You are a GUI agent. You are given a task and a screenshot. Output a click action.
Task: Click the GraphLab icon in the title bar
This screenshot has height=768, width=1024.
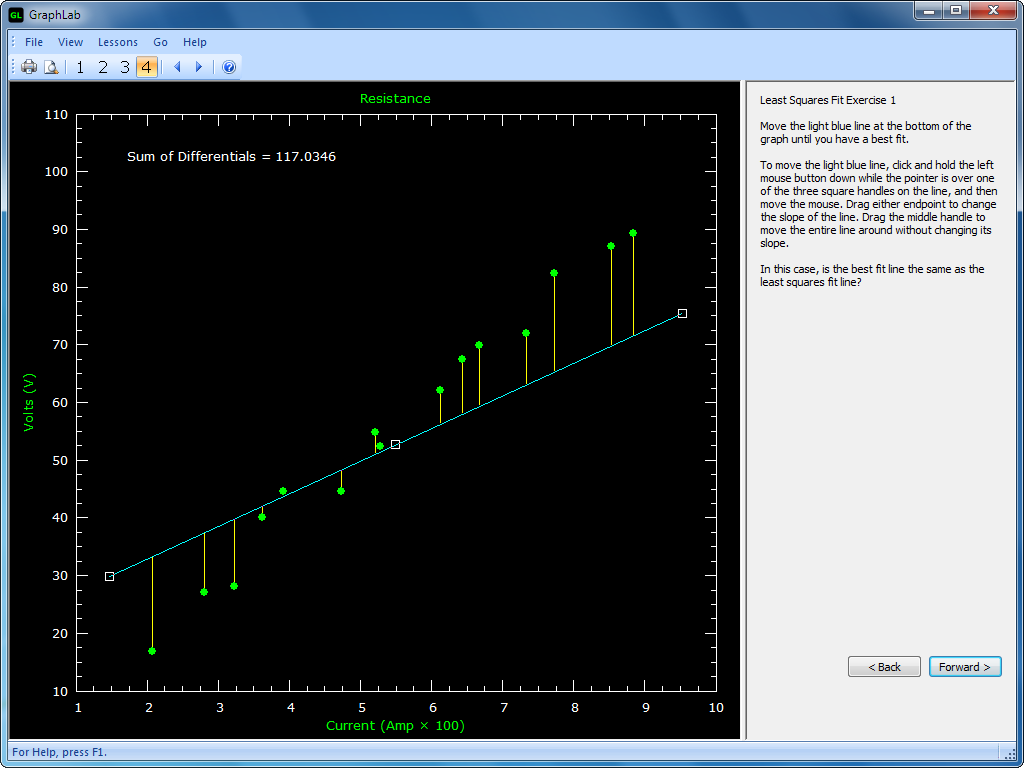tap(16, 14)
